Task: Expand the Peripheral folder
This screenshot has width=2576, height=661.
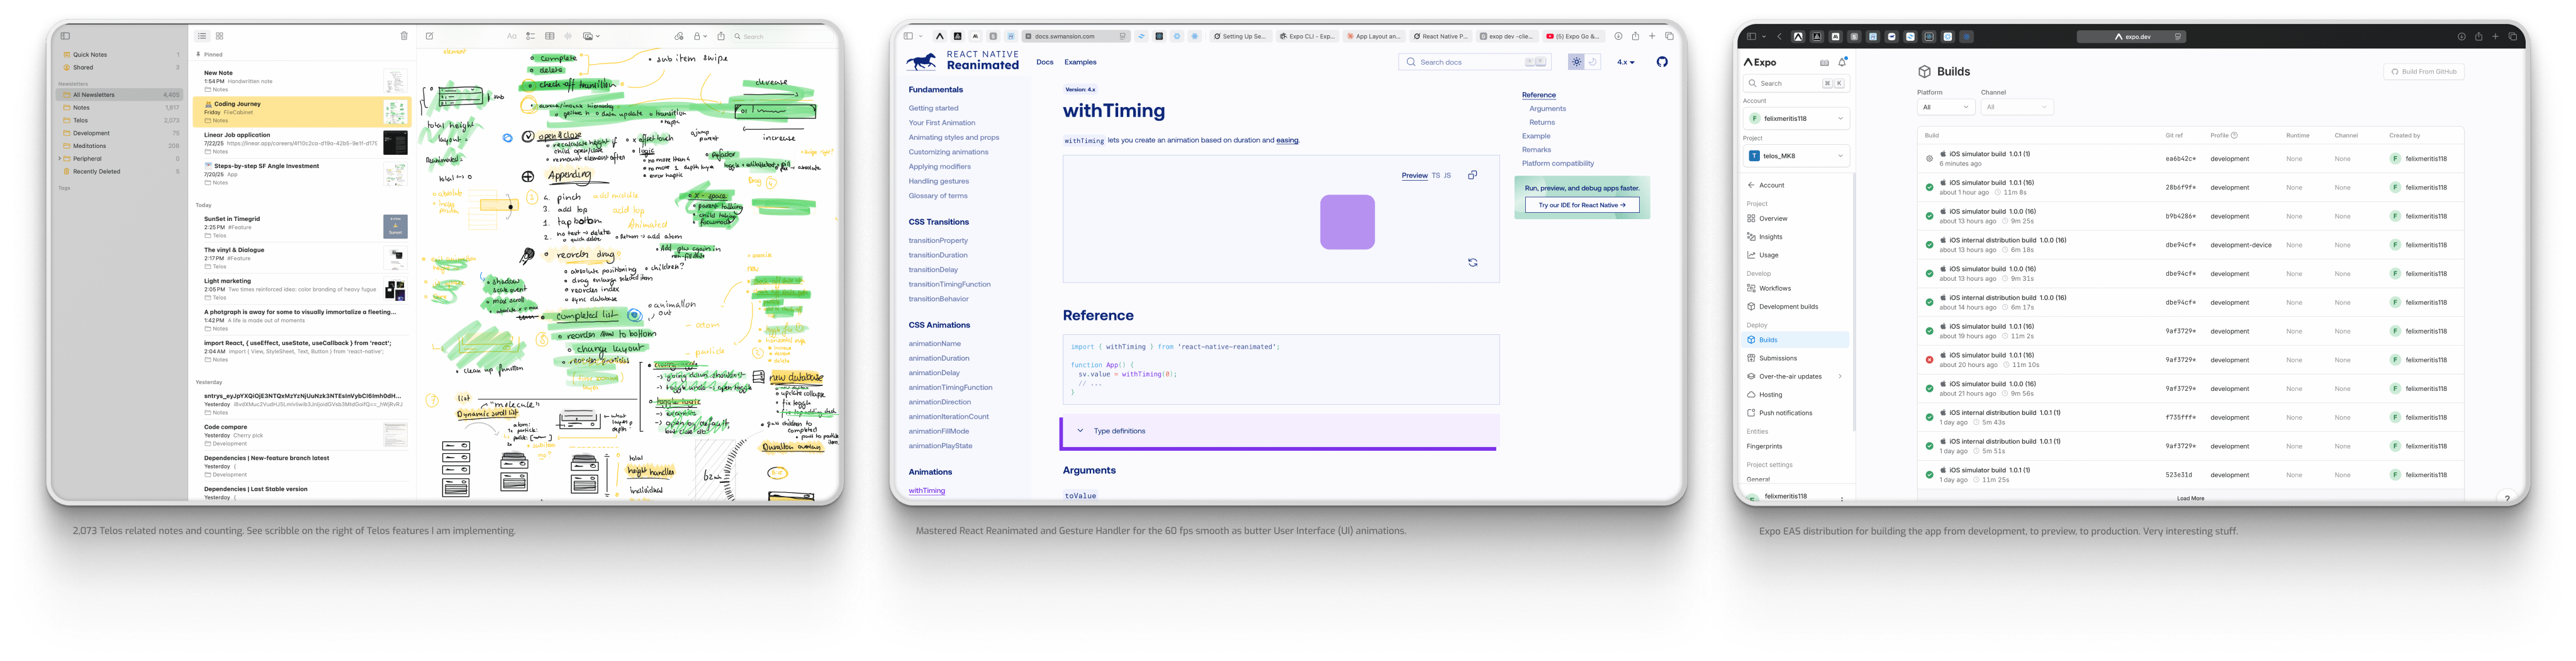Action: click(x=60, y=158)
